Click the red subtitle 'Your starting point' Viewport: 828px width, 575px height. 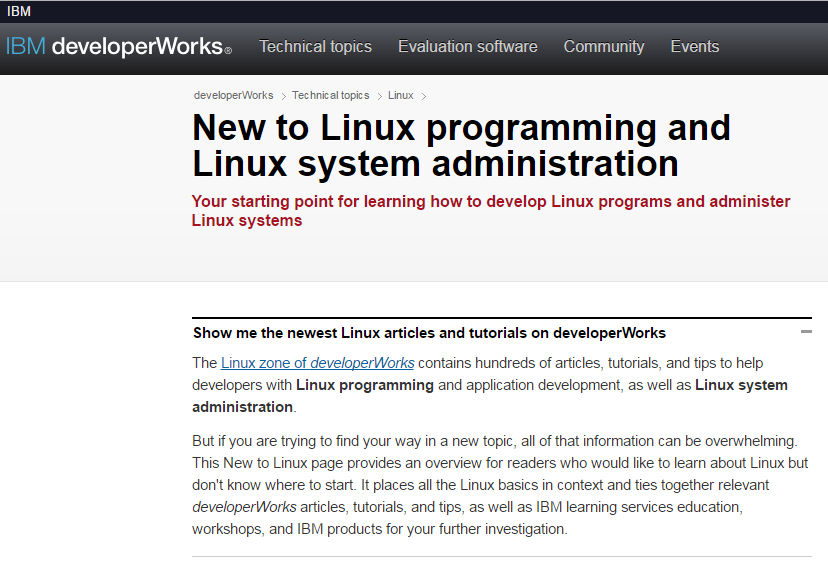point(491,211)
